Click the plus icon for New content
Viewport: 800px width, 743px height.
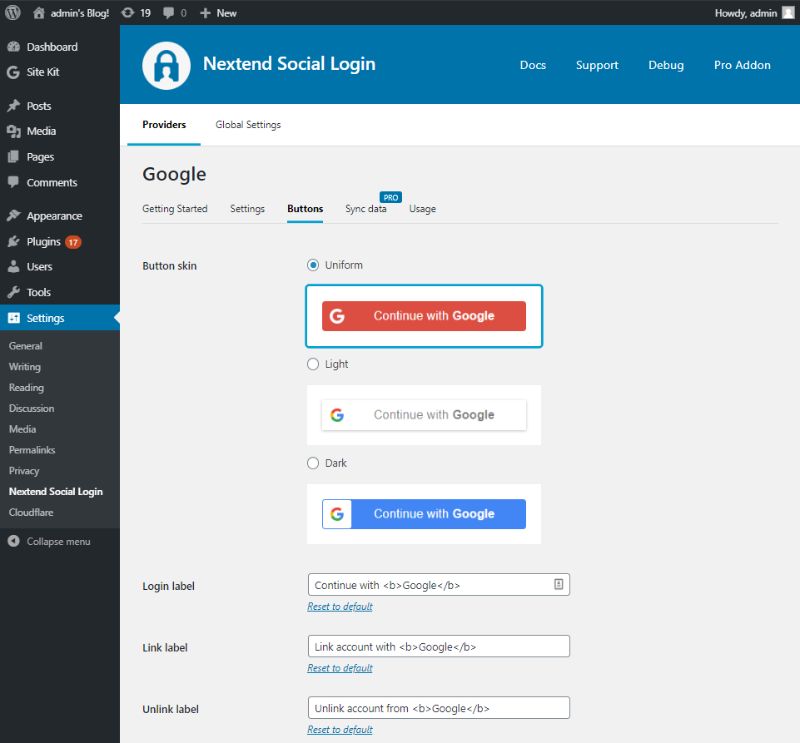pos(205,13)
